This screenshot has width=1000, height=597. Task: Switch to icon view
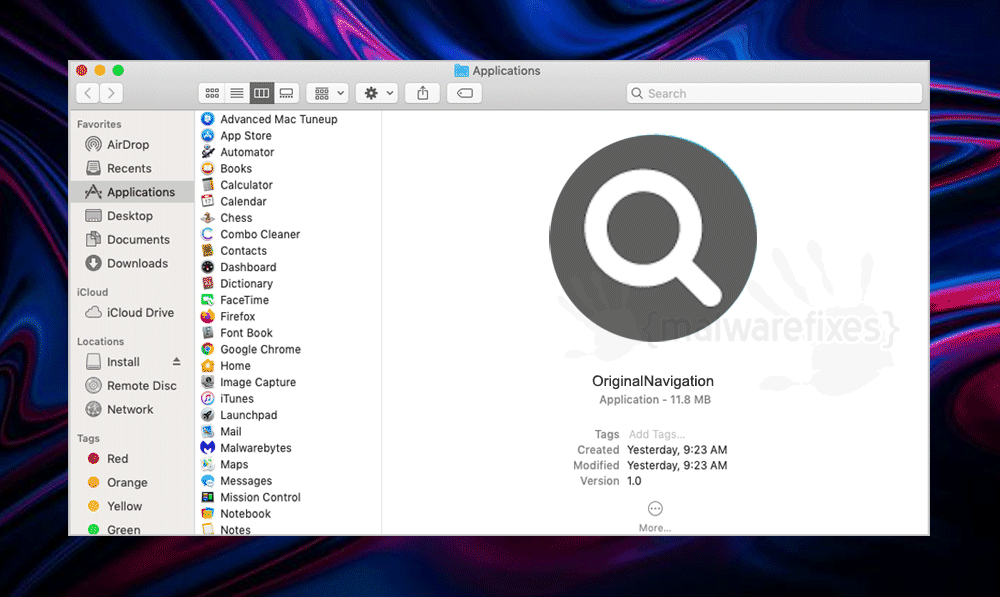coord(212,93)
